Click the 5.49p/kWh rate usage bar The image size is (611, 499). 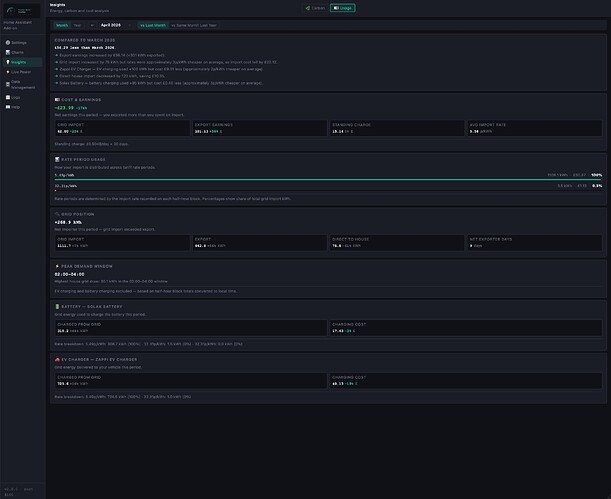pos(328,180)
